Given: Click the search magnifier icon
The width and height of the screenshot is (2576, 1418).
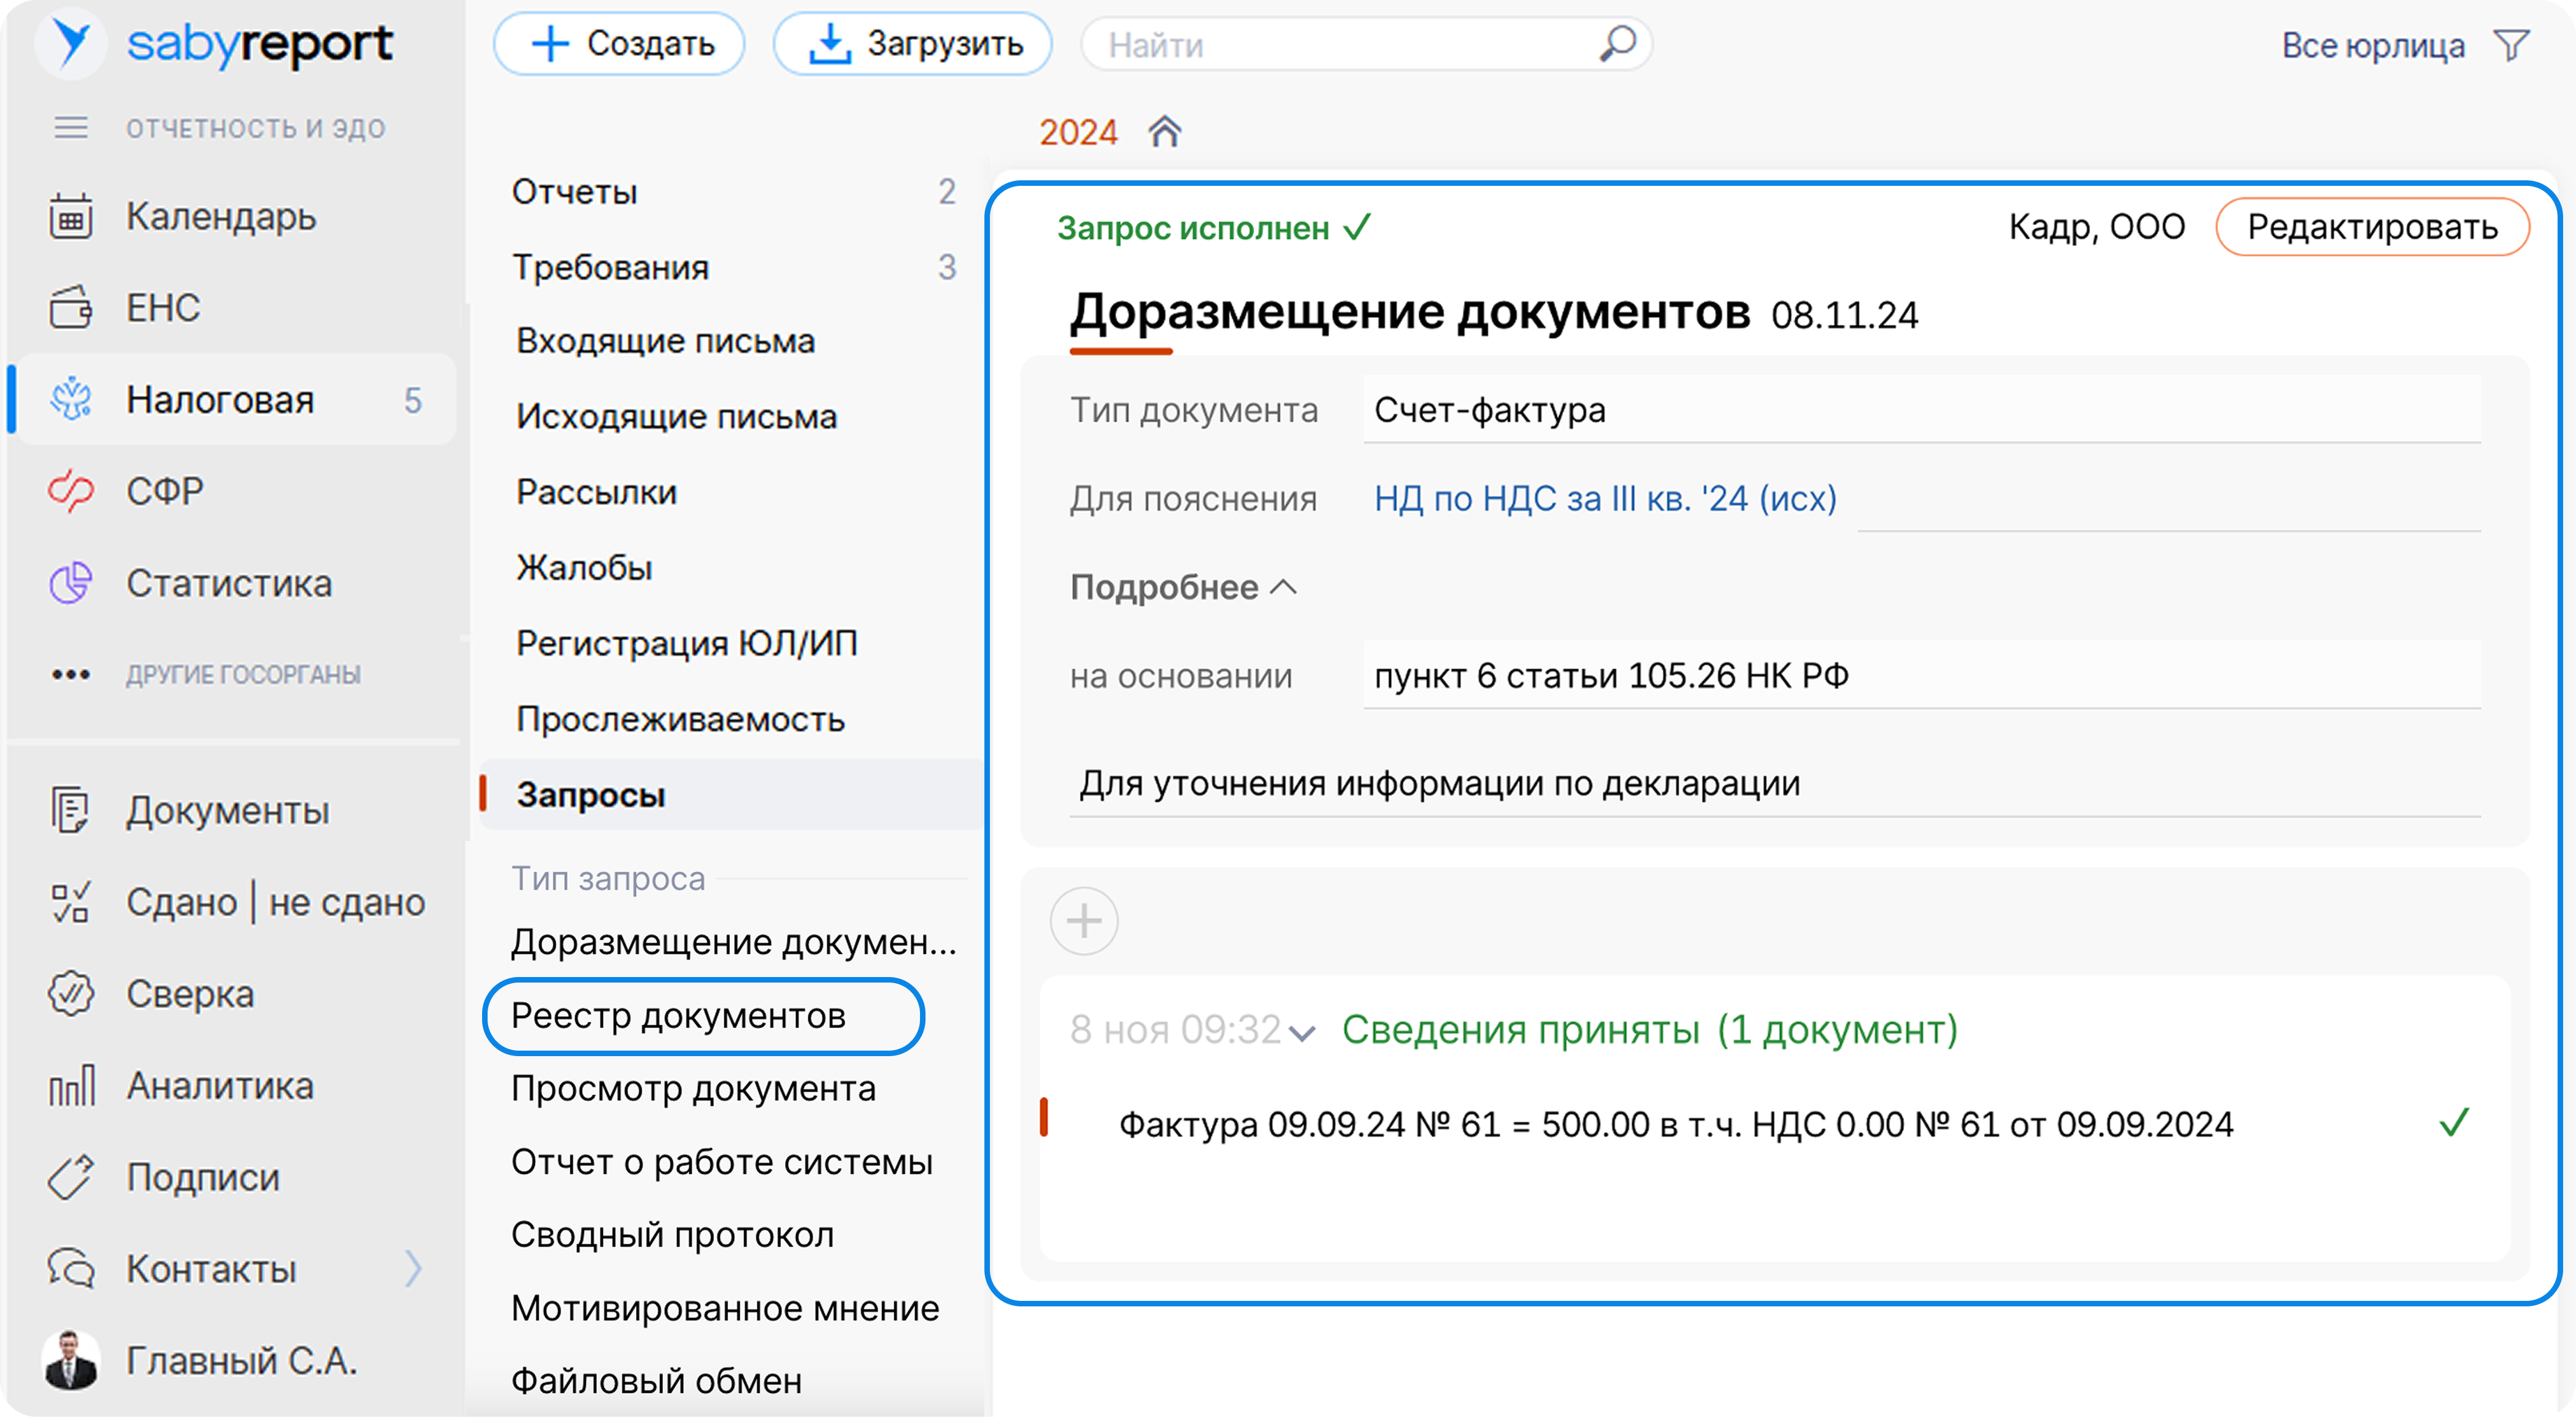Looking at the screenshot, I should tap(1617, 44).
